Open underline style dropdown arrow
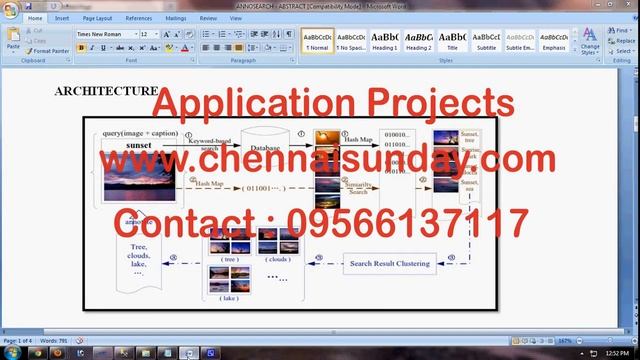The height and width of the screenshot is (360, 640). pos(111,48)
